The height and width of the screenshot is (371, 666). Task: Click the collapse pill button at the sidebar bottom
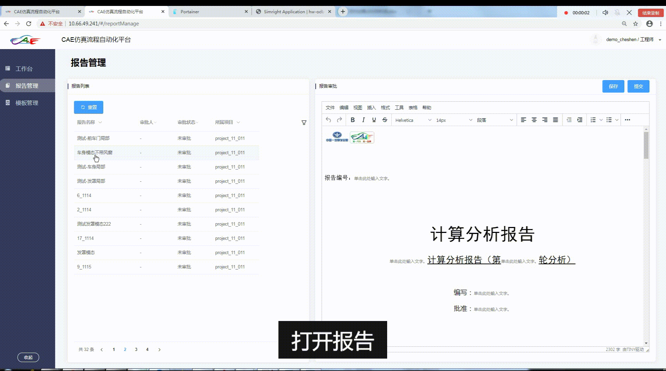coord(28,357)
